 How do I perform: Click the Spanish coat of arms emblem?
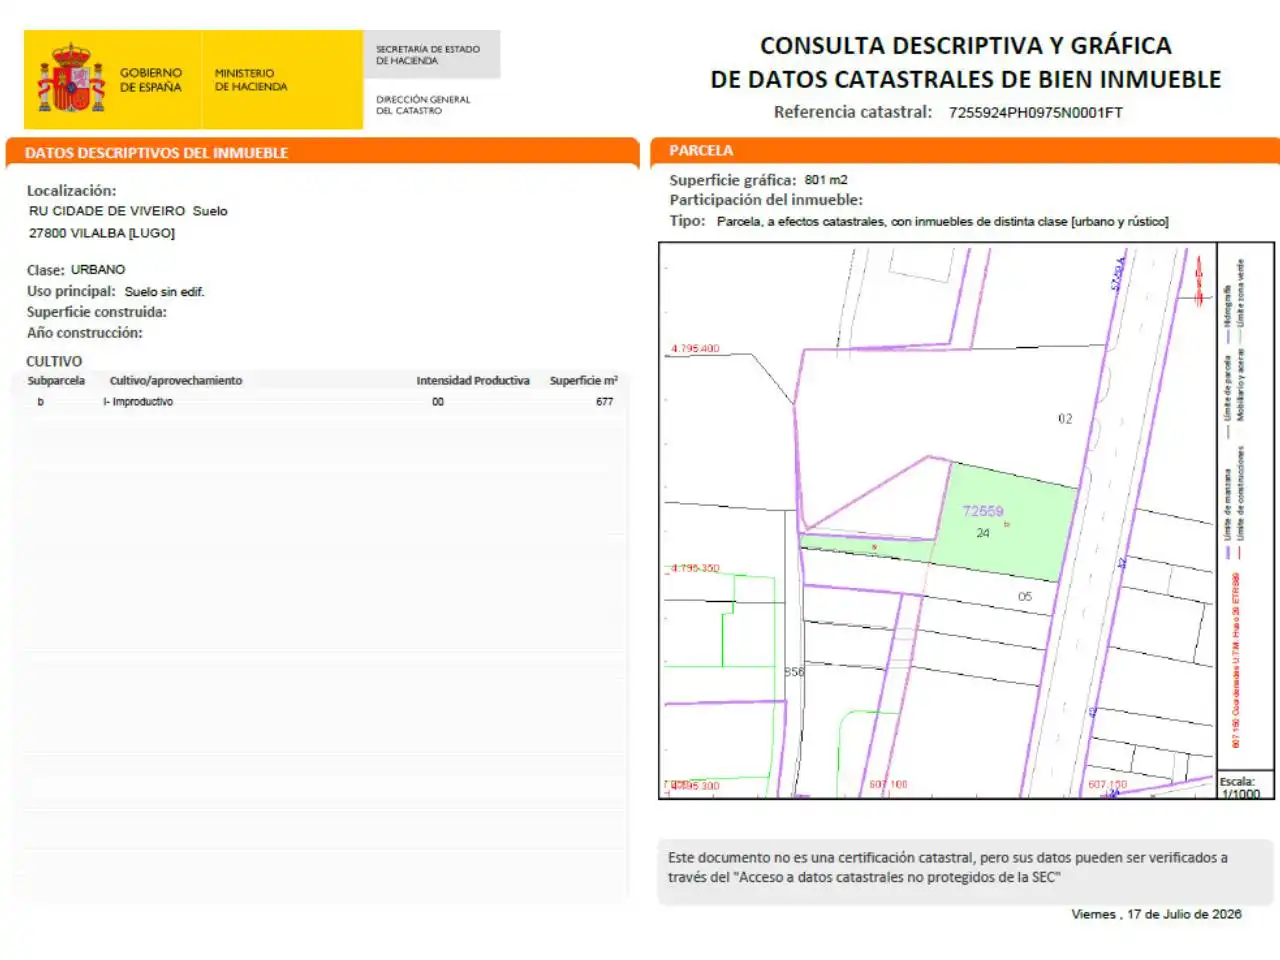pos(71,78)
